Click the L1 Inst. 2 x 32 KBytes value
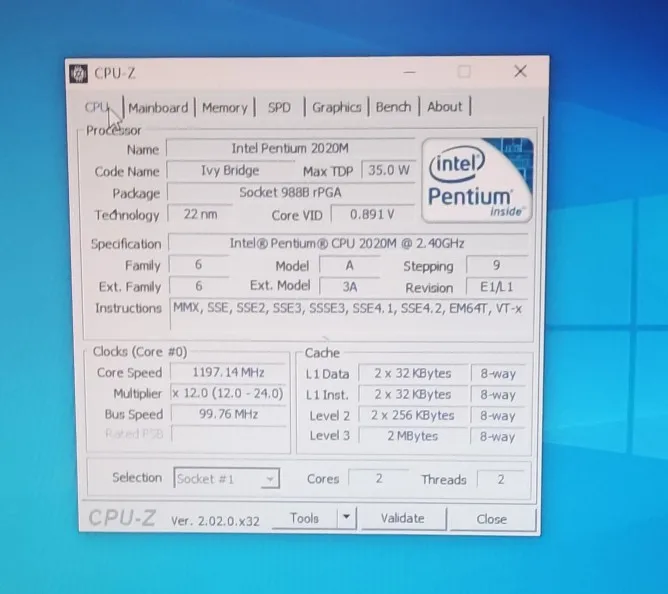Viewport: 668px width, 594px height. point(413,395)
